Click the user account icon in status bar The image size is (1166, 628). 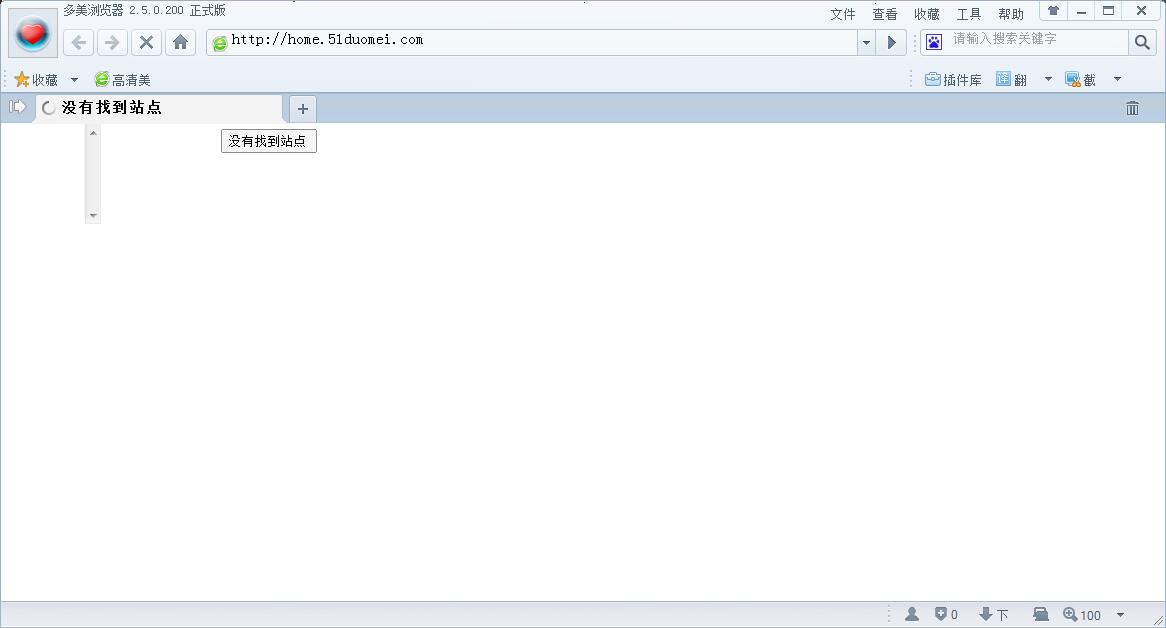[x=912, y=614]
